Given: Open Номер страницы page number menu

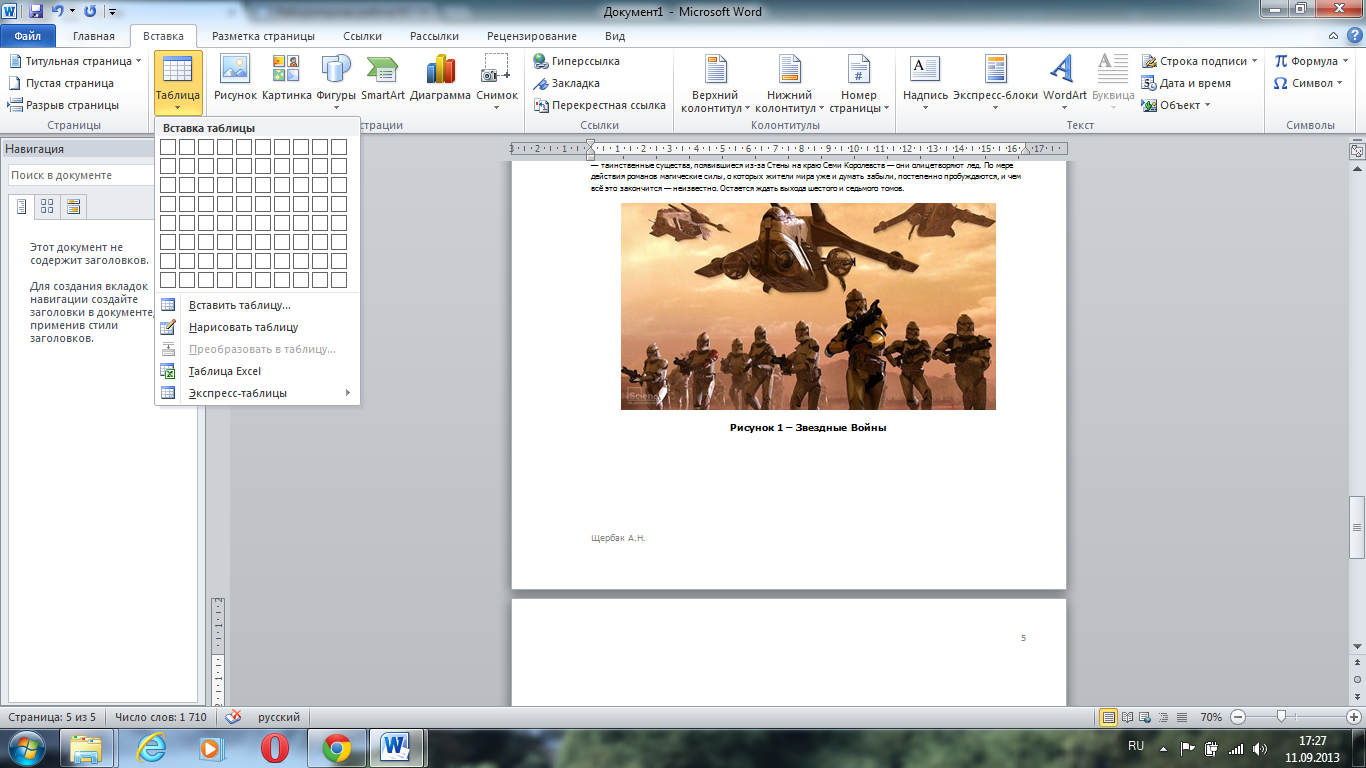Looking at the screenshot, I should (x=859, y=83).
